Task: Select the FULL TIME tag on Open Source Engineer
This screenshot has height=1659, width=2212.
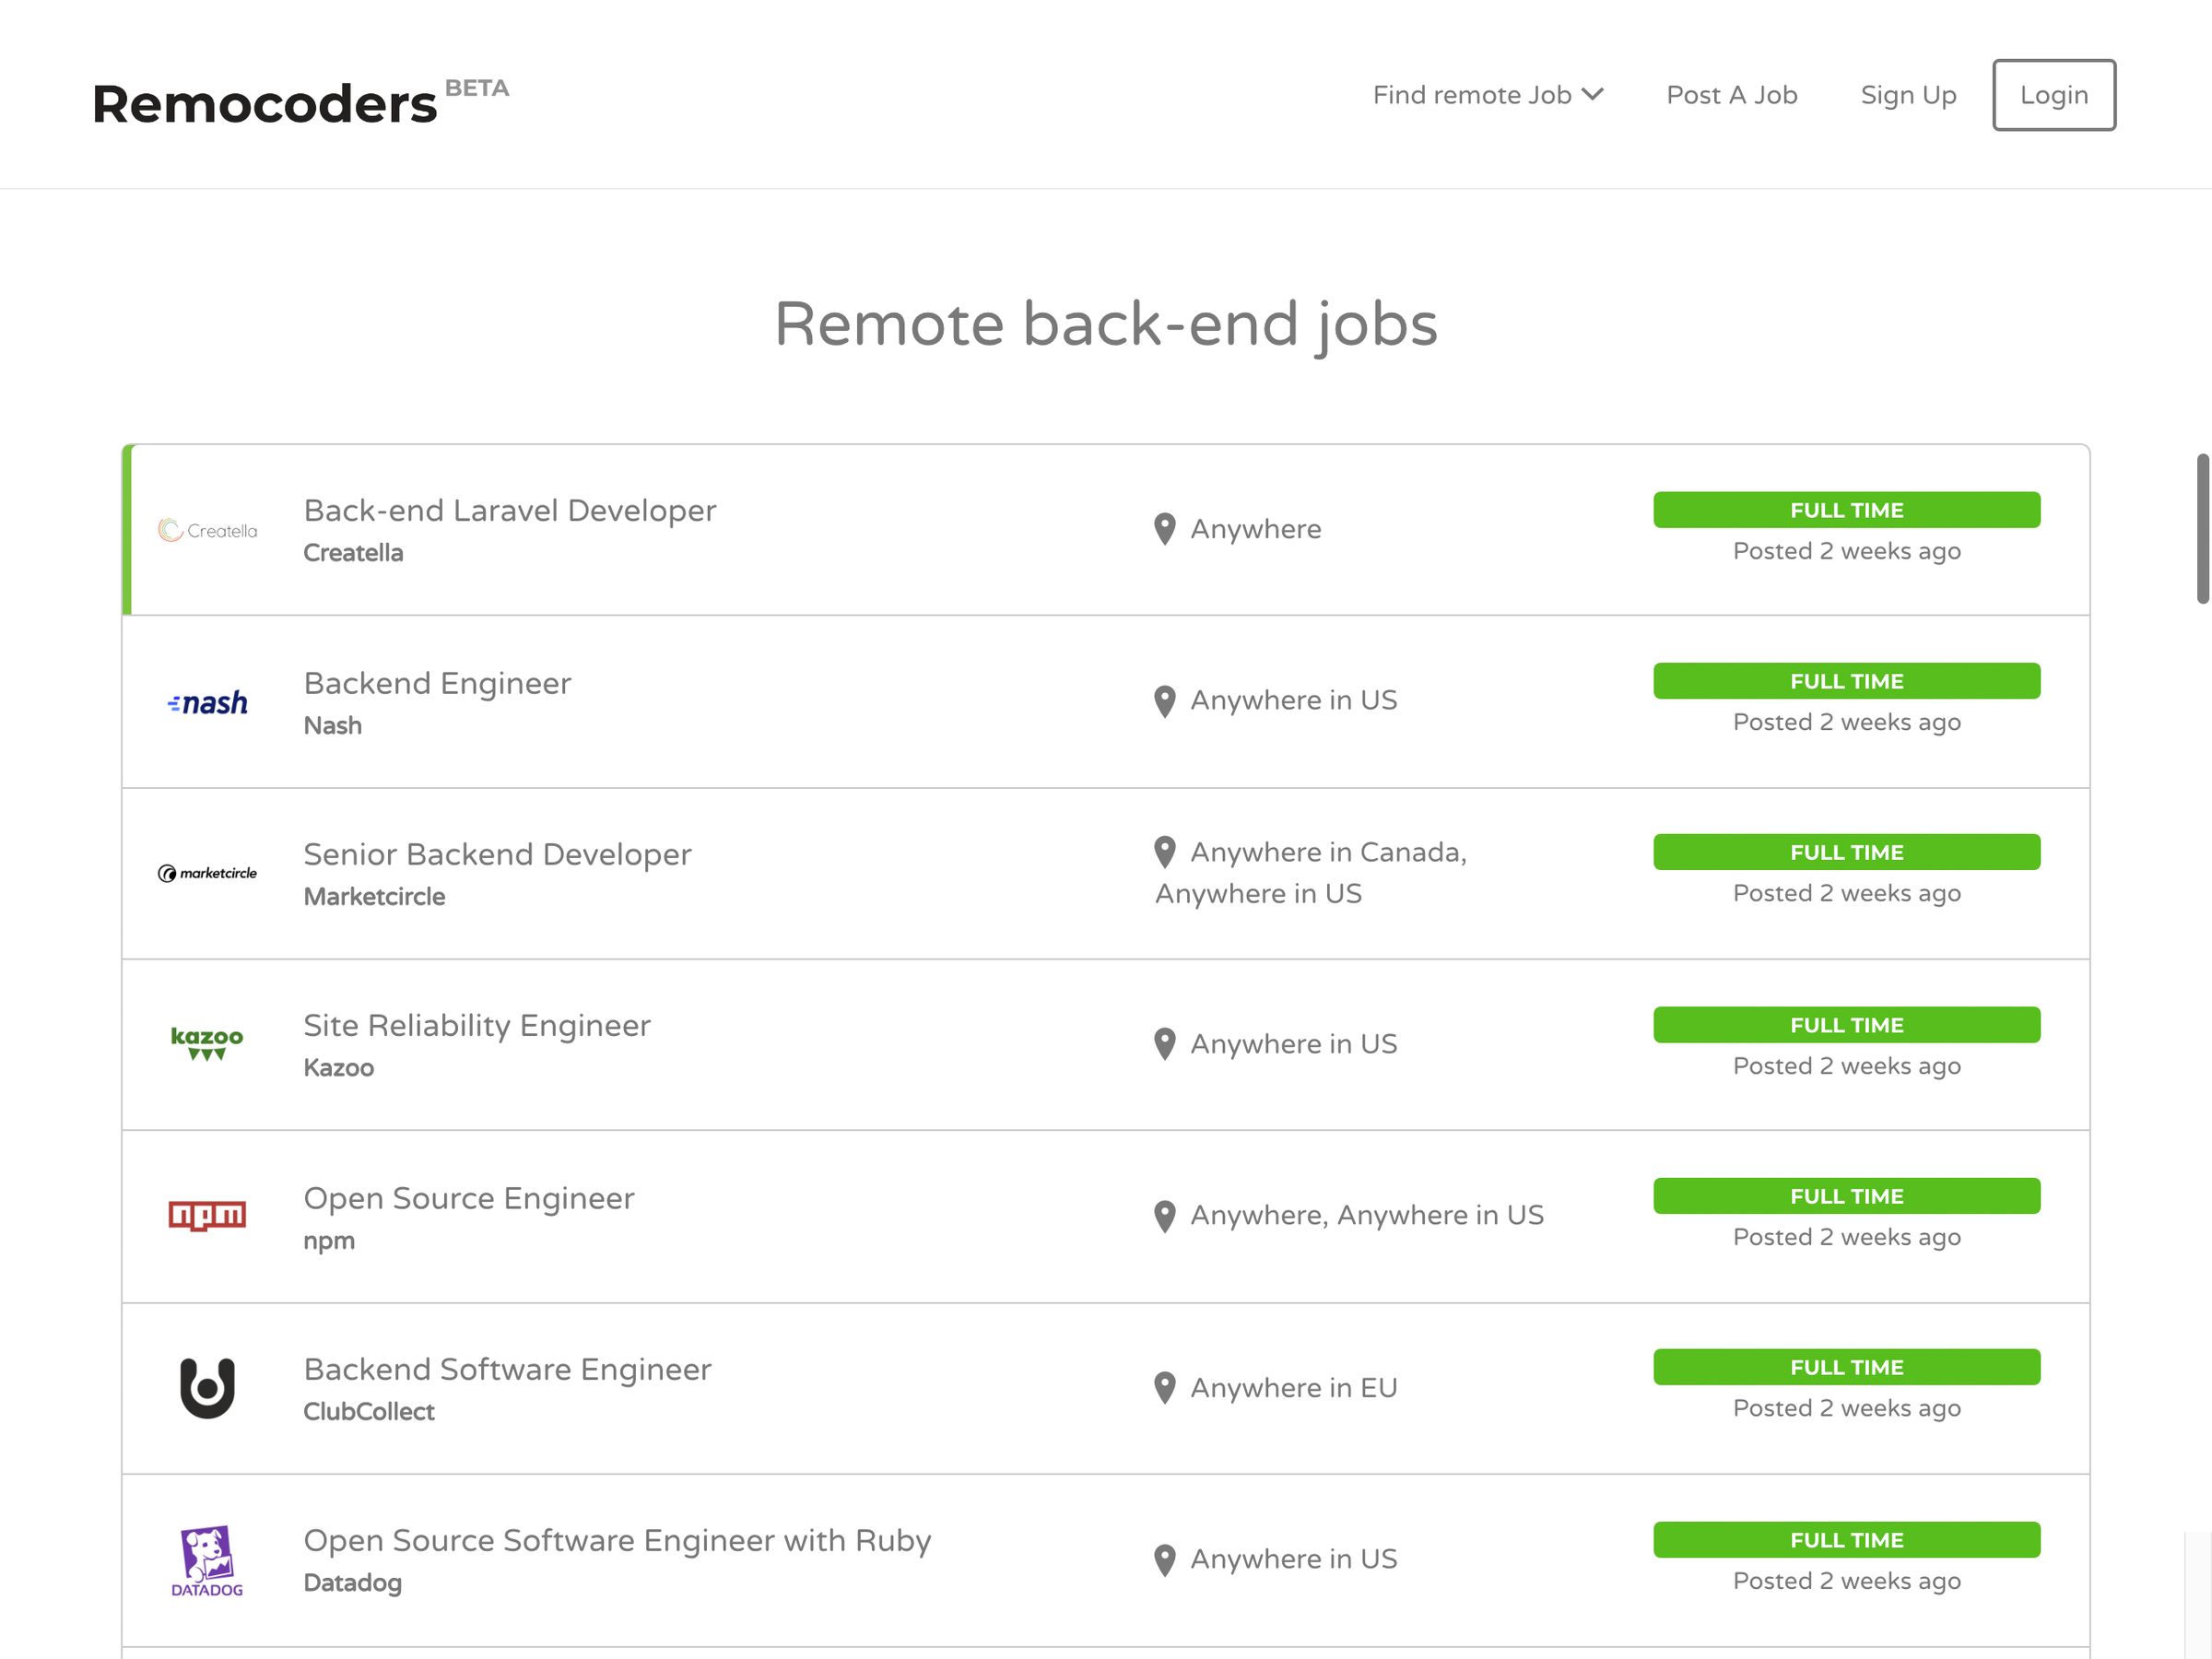Action: pos(1846,1196)
